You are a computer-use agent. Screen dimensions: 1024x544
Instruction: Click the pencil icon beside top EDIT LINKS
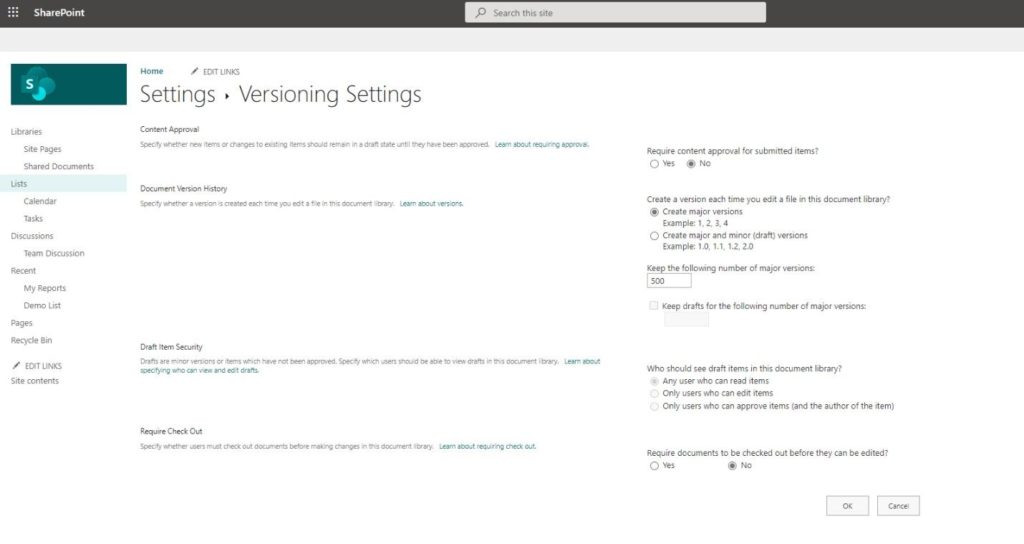coord(194,71)
